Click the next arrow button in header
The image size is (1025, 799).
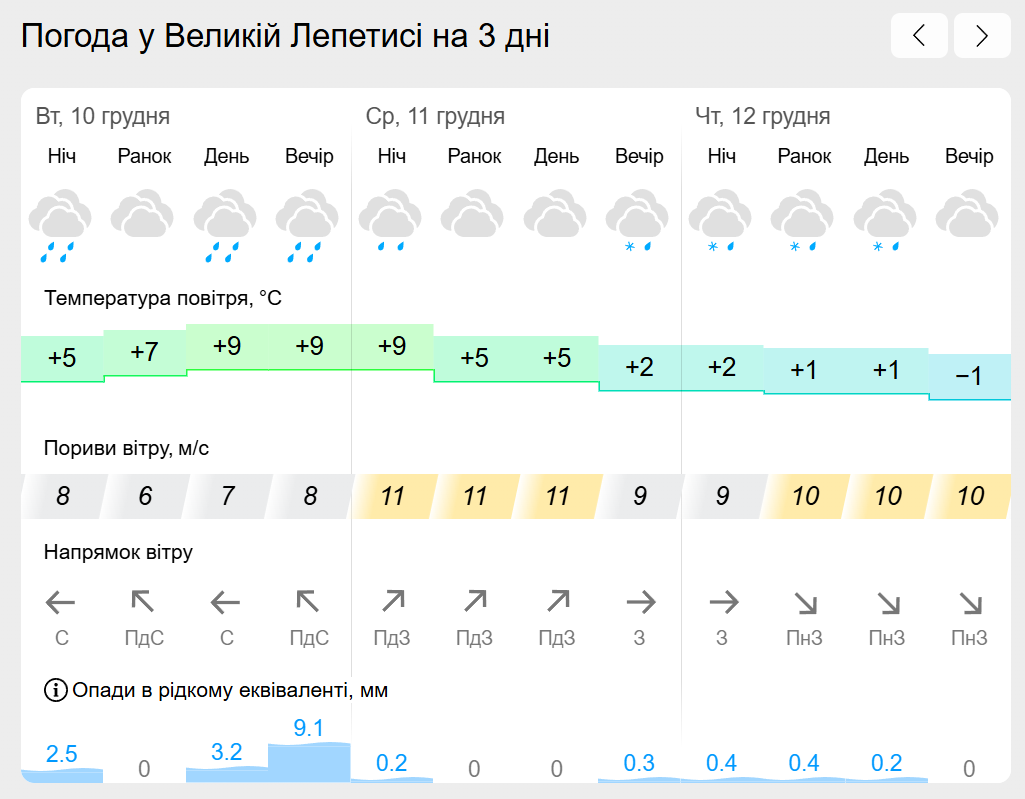coord(982,35)
